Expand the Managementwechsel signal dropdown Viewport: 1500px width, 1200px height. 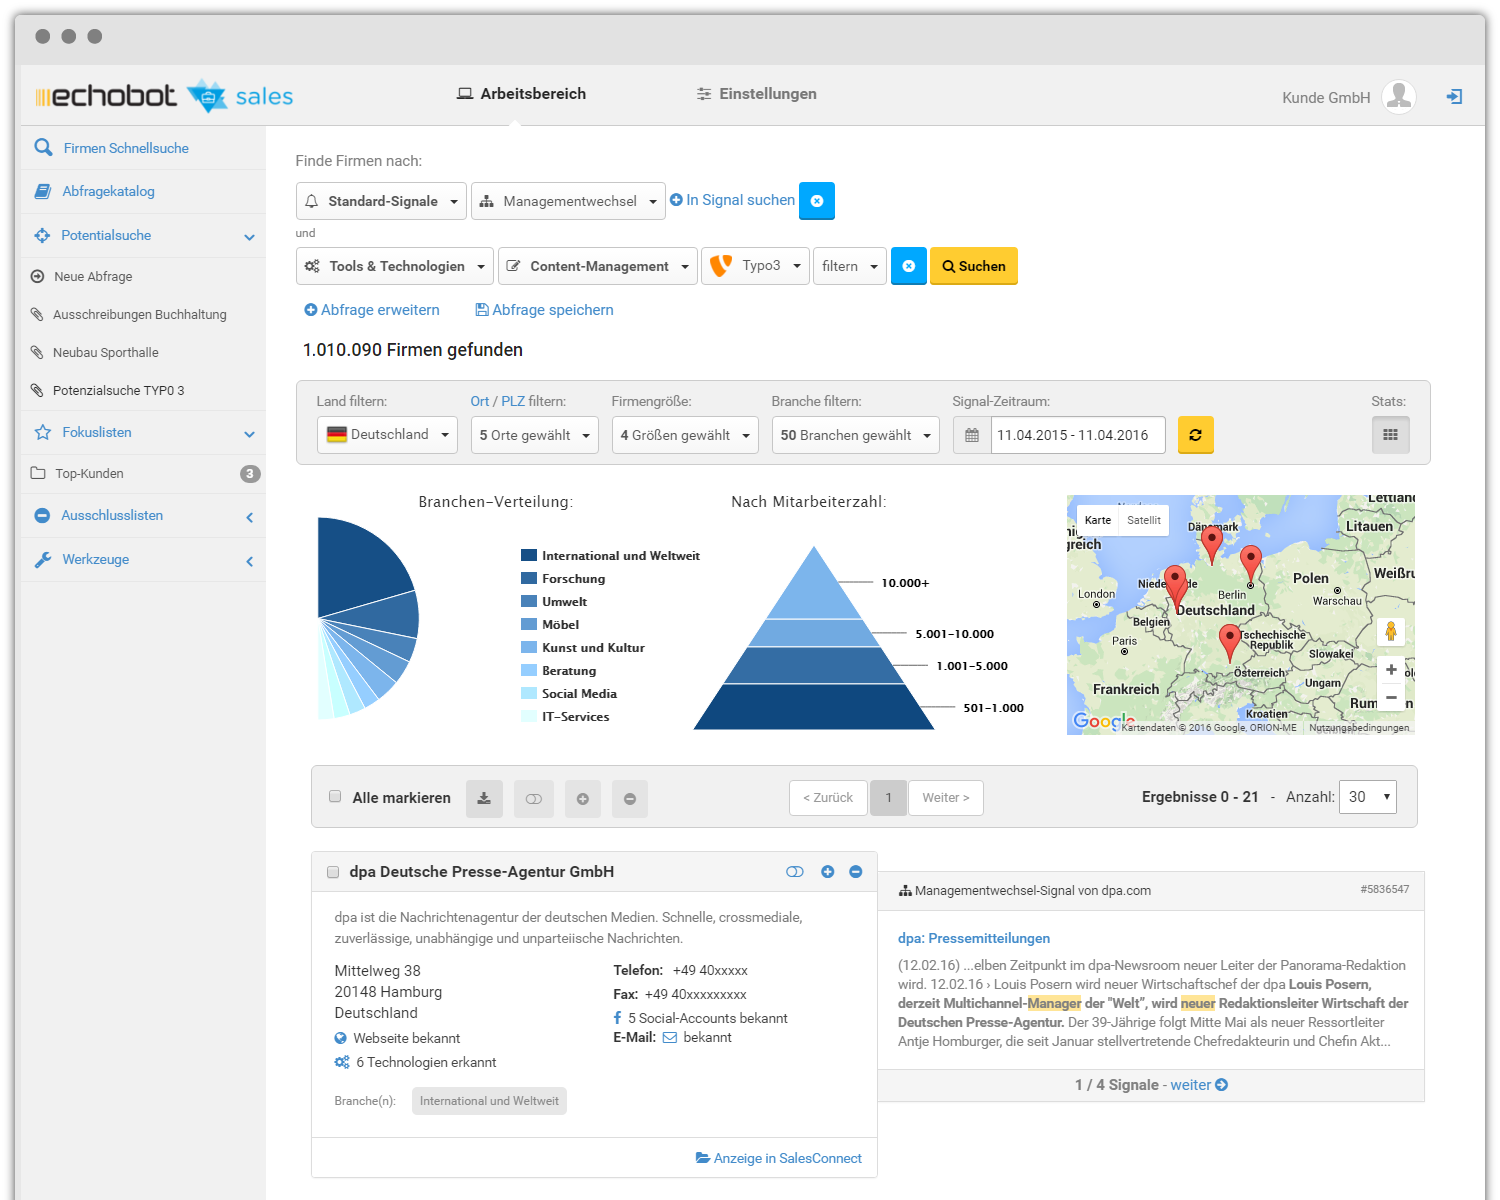tap(568, 201)
